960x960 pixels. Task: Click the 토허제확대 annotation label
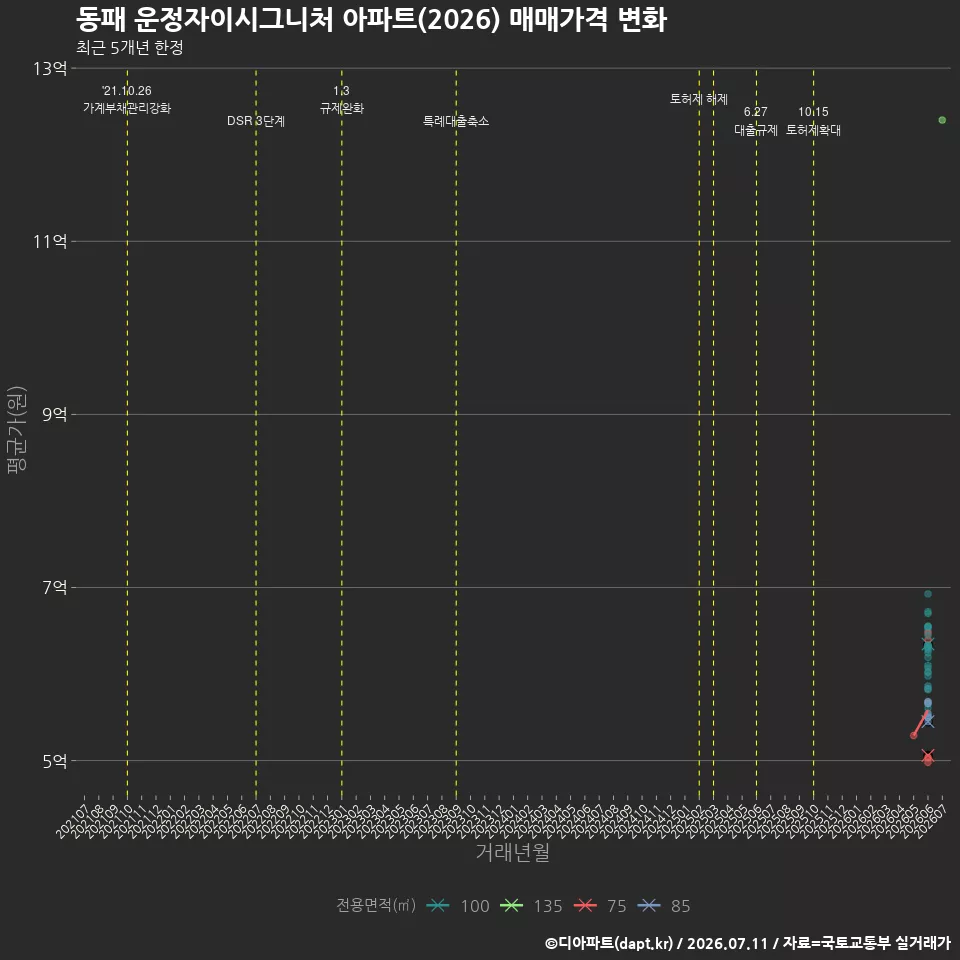click(x=813, y=130)
